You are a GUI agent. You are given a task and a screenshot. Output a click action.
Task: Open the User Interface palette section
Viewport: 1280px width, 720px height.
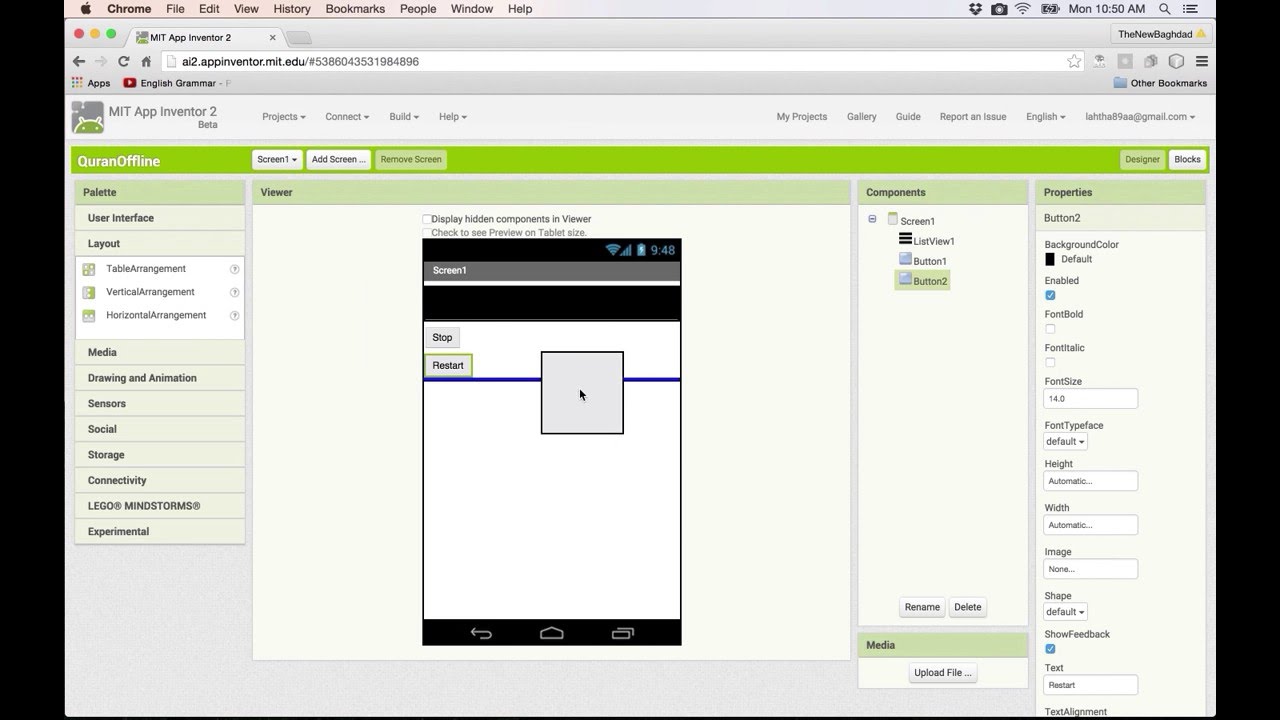(160, 218)
